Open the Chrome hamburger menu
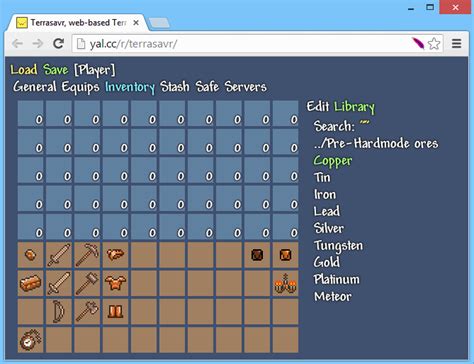This screenshot has height=364, width=474. point(457,43)
